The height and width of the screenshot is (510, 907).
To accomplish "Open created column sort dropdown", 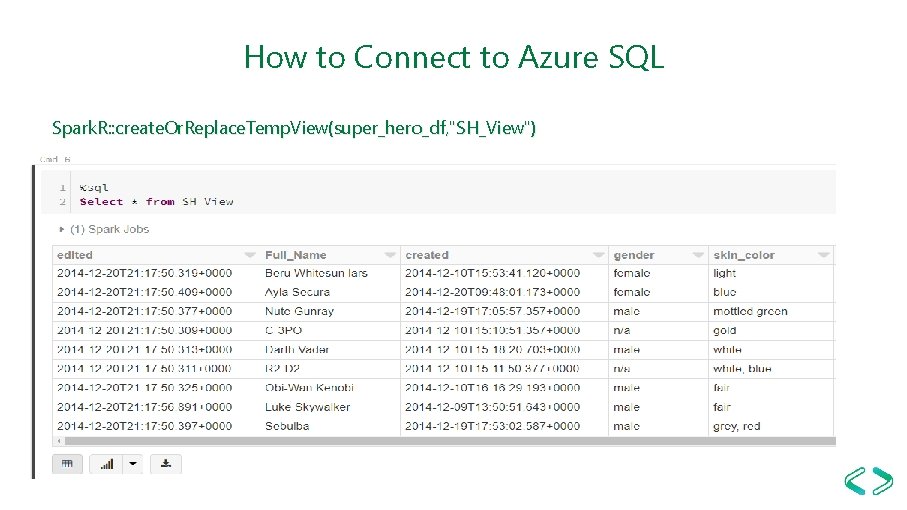I will click(x=599, y=255).
